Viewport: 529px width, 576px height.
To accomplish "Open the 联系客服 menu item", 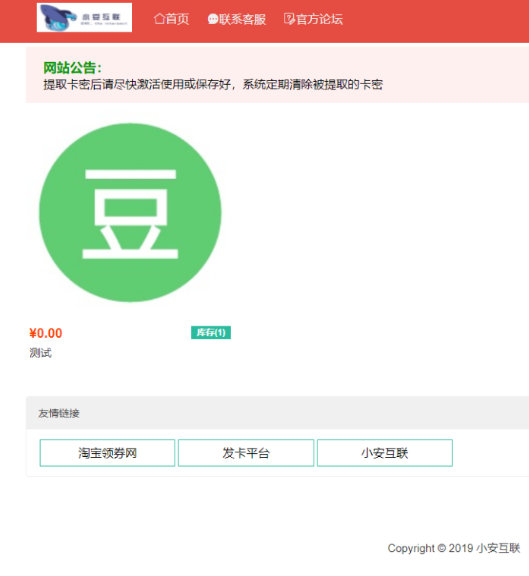I will click(x=237, y=19).
